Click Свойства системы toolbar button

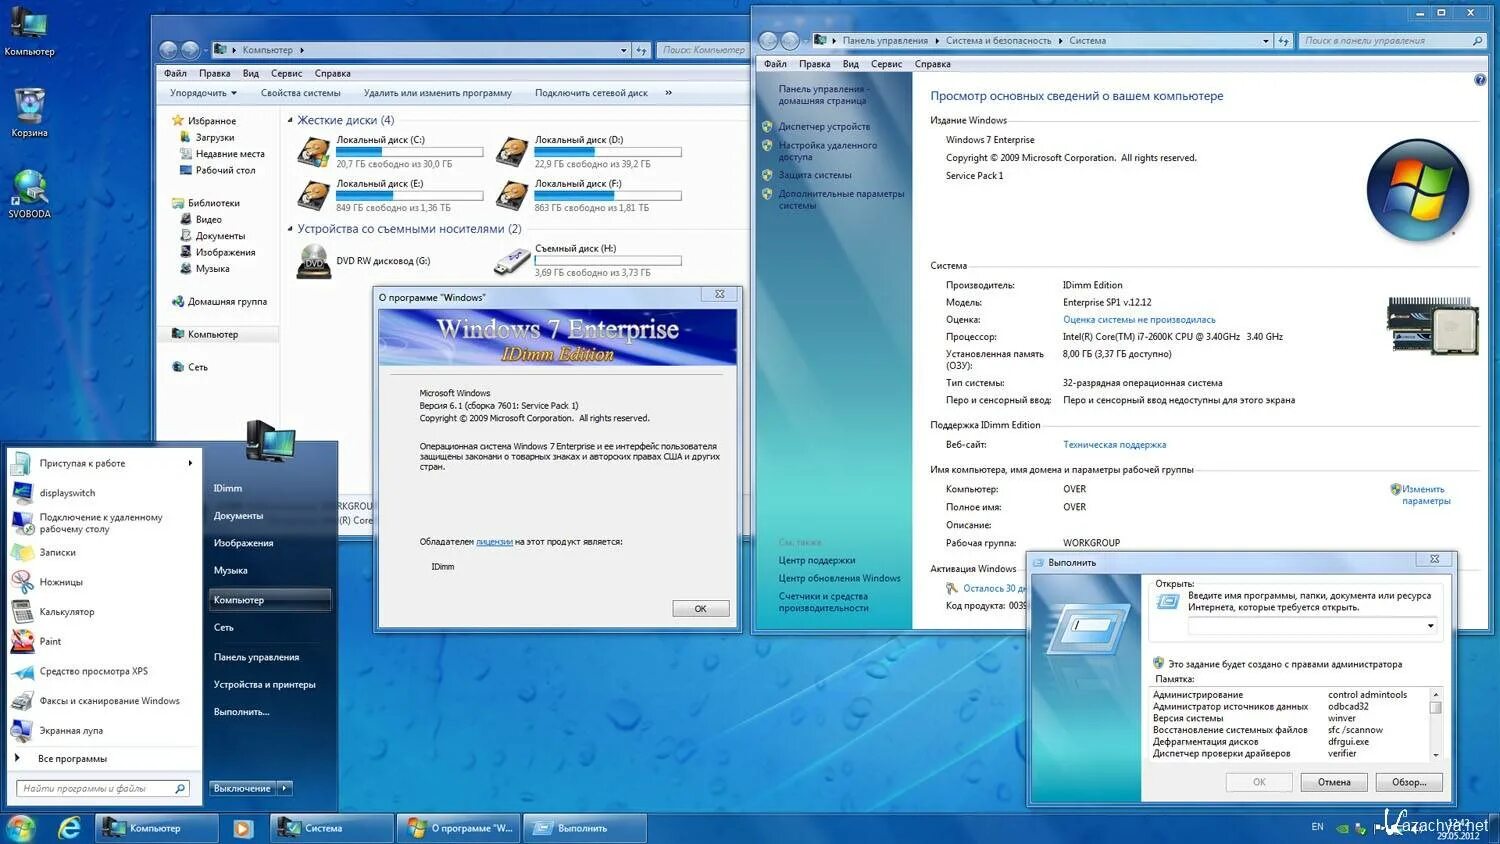click(x=300, y=93)
